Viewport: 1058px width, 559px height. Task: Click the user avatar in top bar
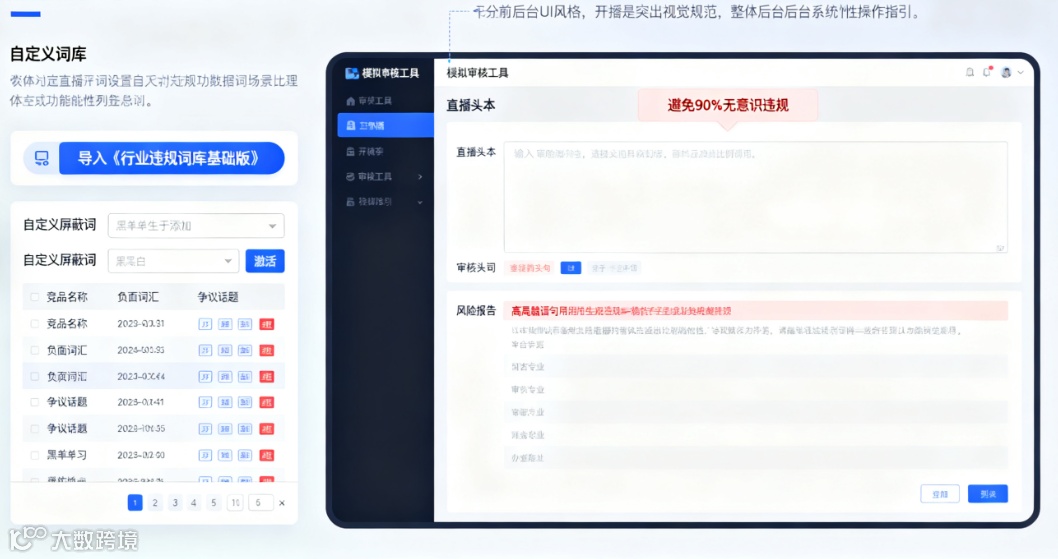tap(1006, 72)
